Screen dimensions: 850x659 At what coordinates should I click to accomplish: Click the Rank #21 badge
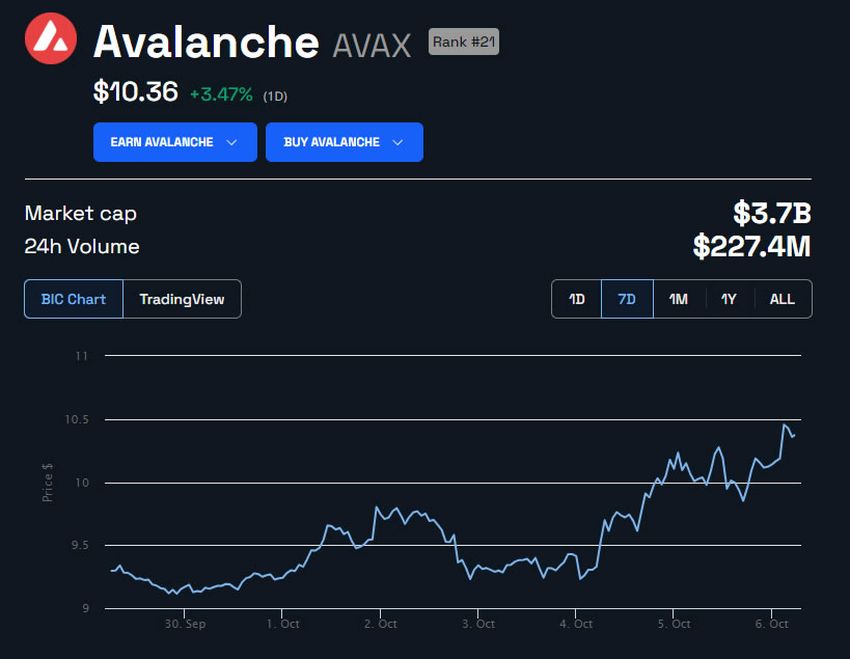(x=462, y=42)
